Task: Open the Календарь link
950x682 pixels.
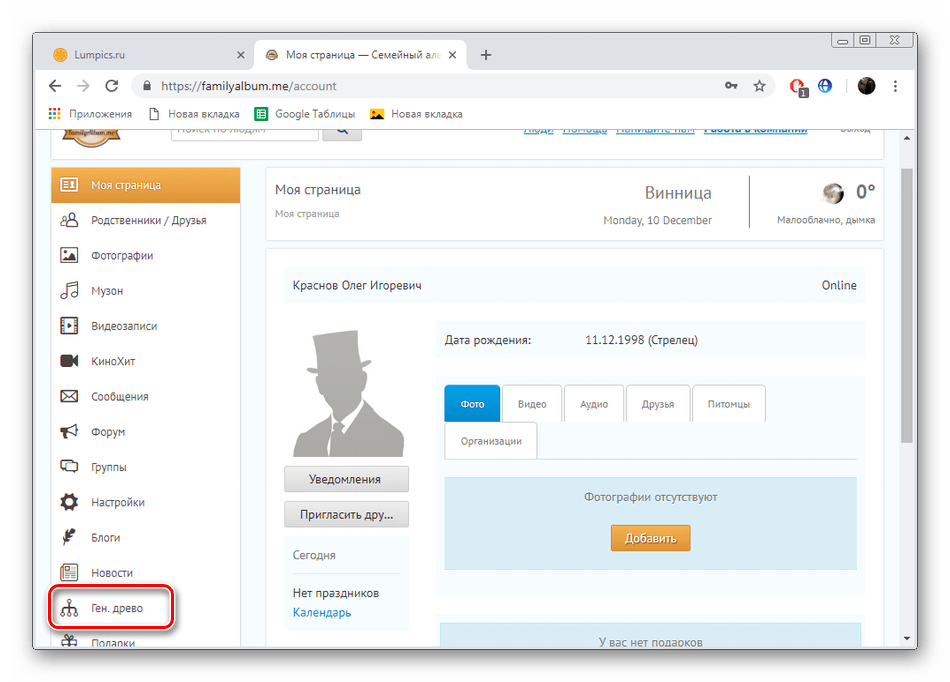Action: point(322,612)
